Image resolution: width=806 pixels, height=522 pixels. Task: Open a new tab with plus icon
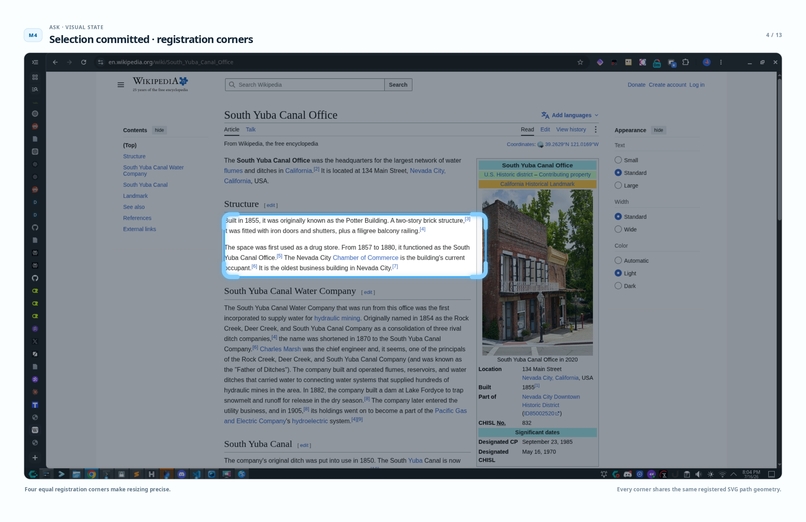click(35, 457)
